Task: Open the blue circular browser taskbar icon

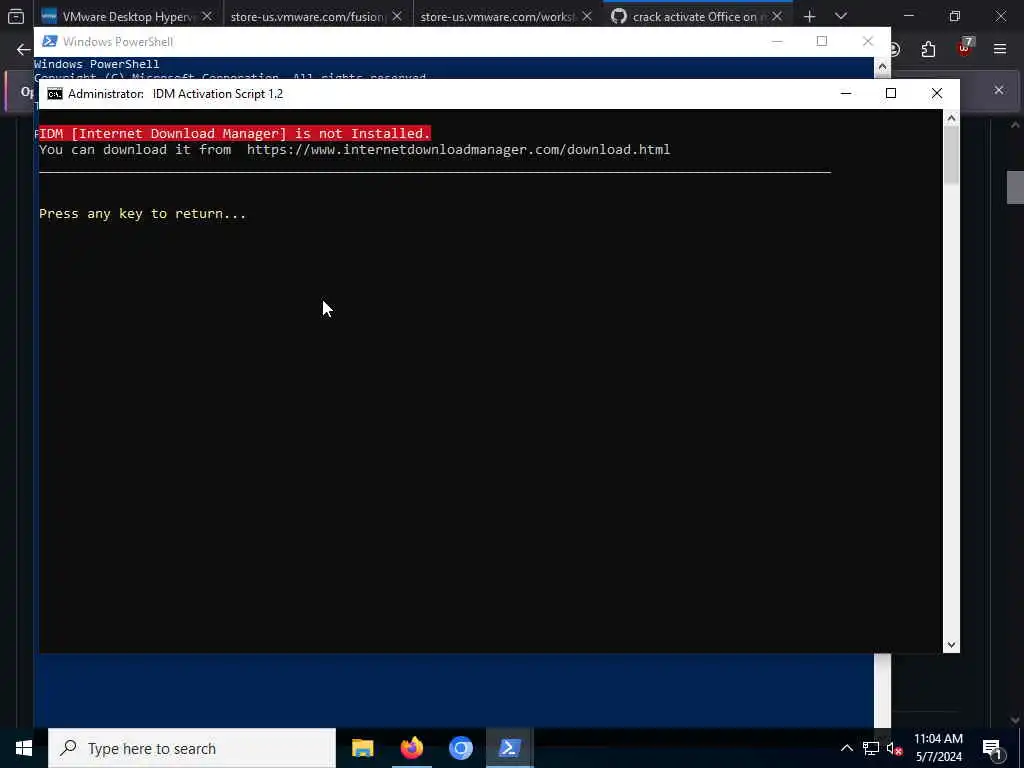Action: (x=460, y=748)
